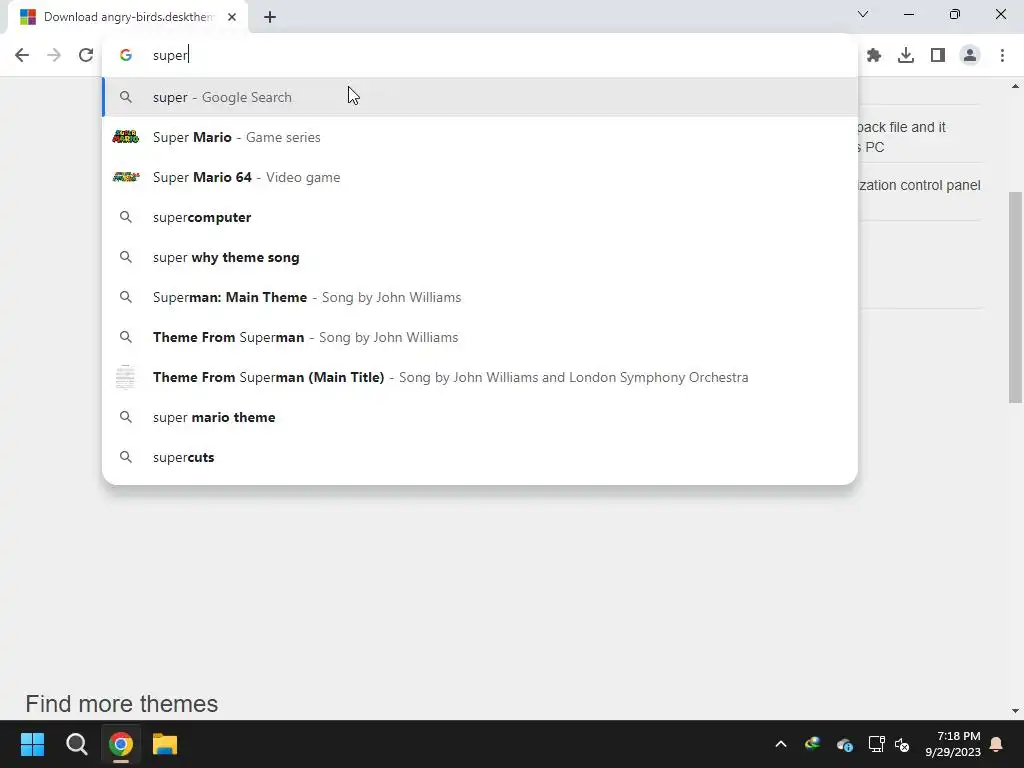Choose 'Theme From Superman' by John Williams

point(479,337)
